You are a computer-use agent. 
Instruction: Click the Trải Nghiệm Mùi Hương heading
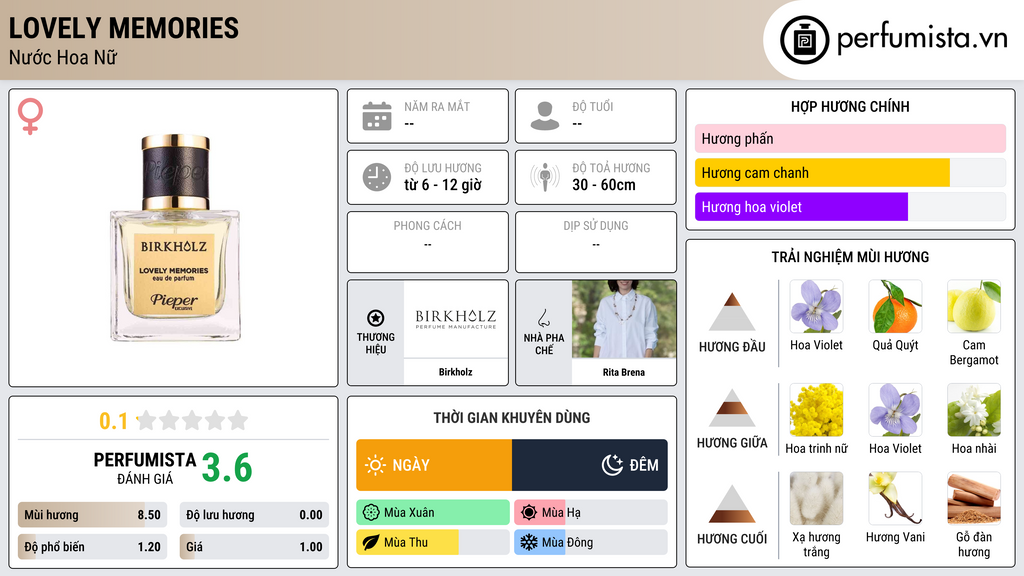(850, 257)
